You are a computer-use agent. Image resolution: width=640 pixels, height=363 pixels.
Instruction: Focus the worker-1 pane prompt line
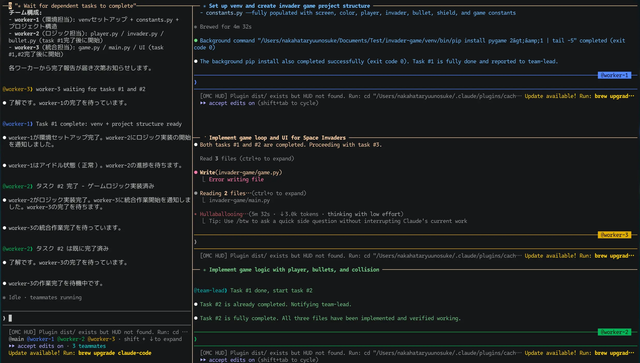[416, 82]
